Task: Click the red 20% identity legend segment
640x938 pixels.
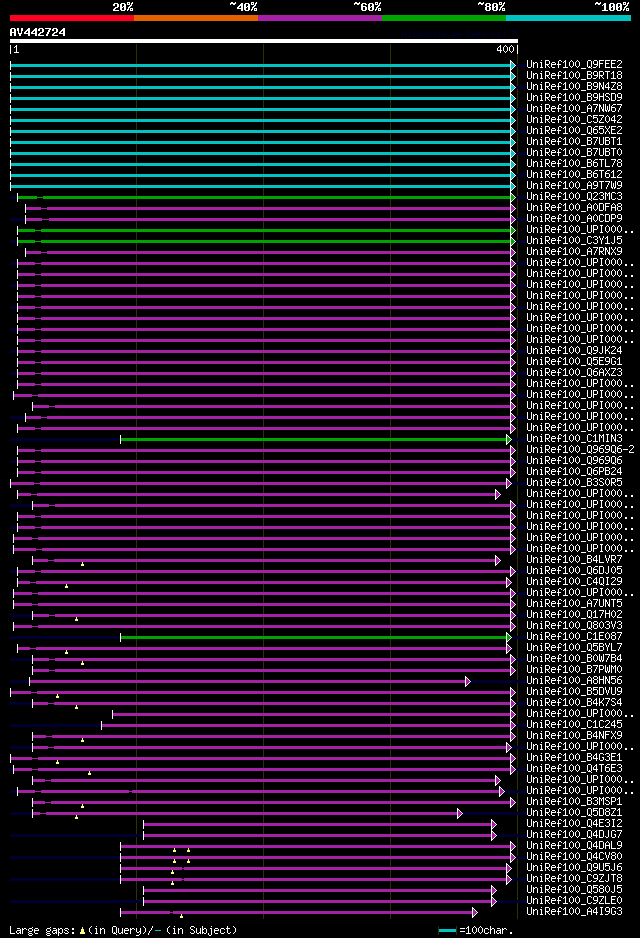Action: pyautogui.click(x=72, y=18)
